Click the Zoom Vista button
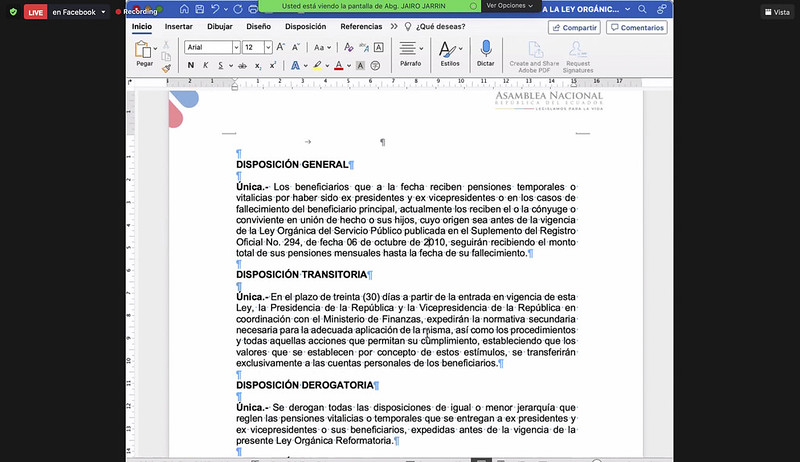This screenshot has height=462, width=800. tap(777, 12)
